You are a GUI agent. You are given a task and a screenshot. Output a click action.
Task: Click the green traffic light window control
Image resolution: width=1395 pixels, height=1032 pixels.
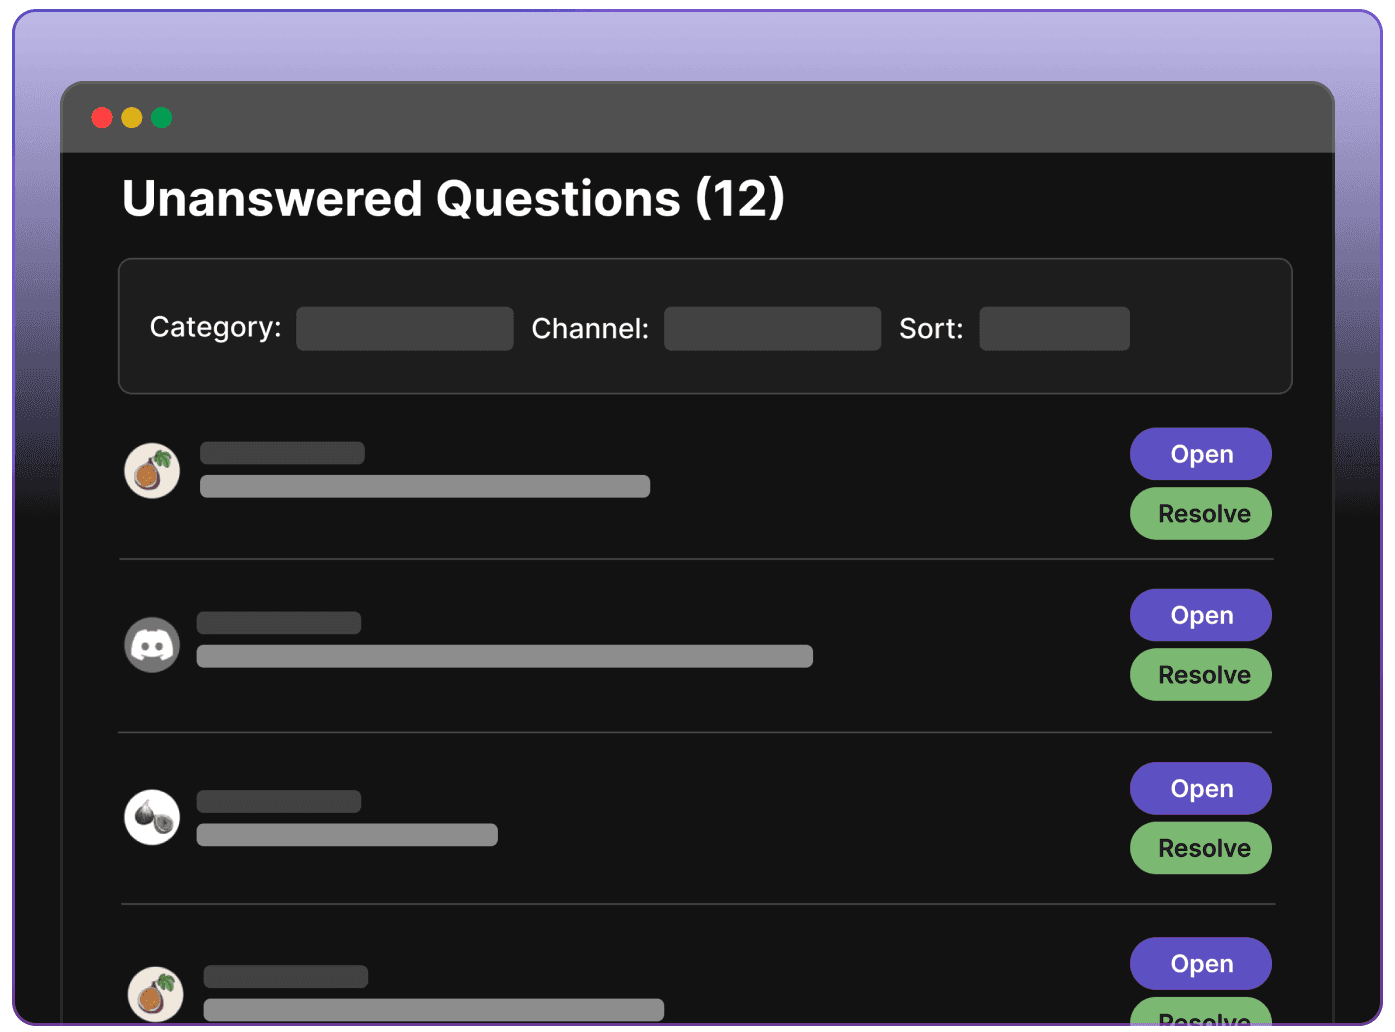(162, 117)
